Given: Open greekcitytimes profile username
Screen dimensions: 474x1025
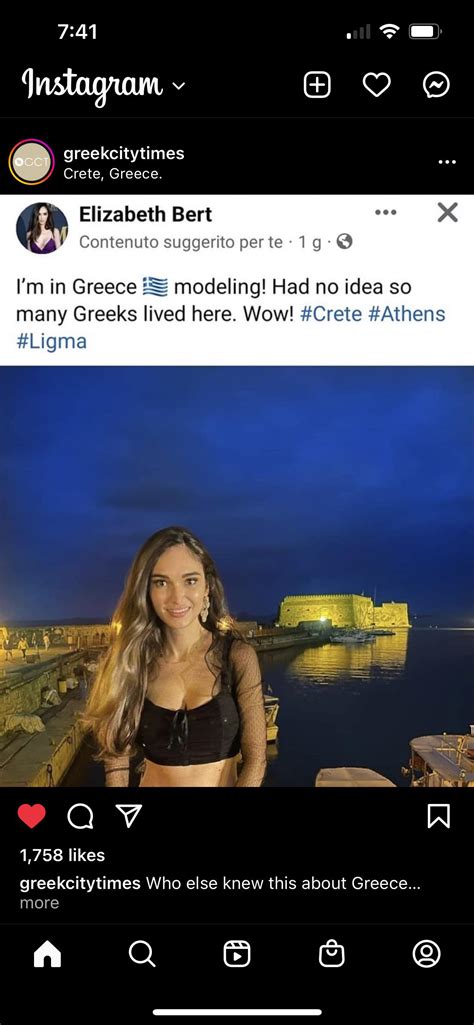Looking at the screenshot, I should [x=124, y=154].
